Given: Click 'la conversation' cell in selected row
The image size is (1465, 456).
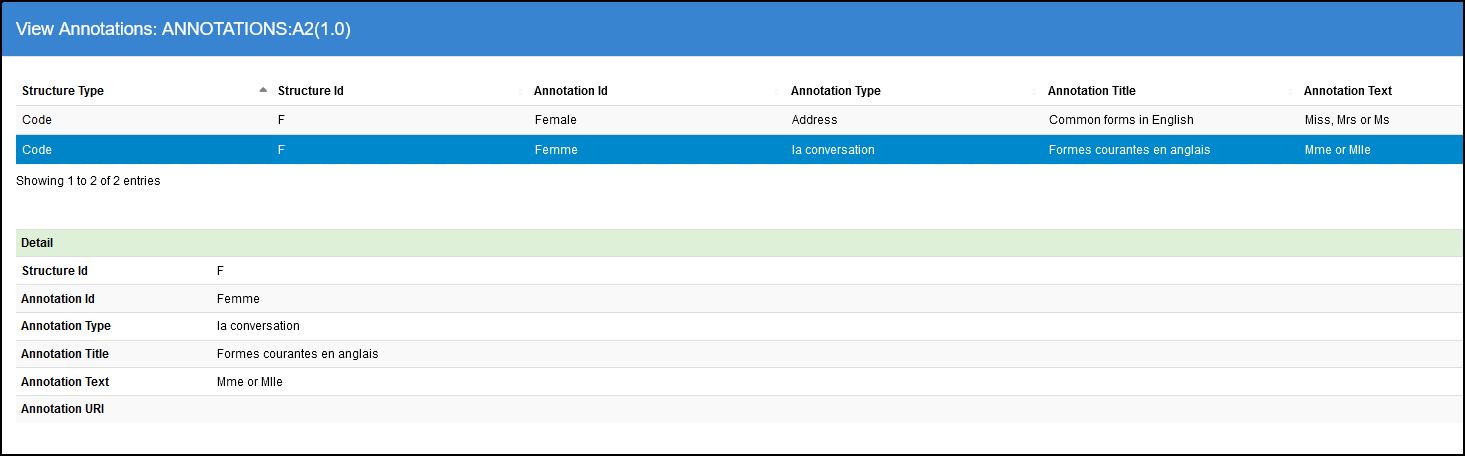Looking at the screenshot, I should point(833,150).
